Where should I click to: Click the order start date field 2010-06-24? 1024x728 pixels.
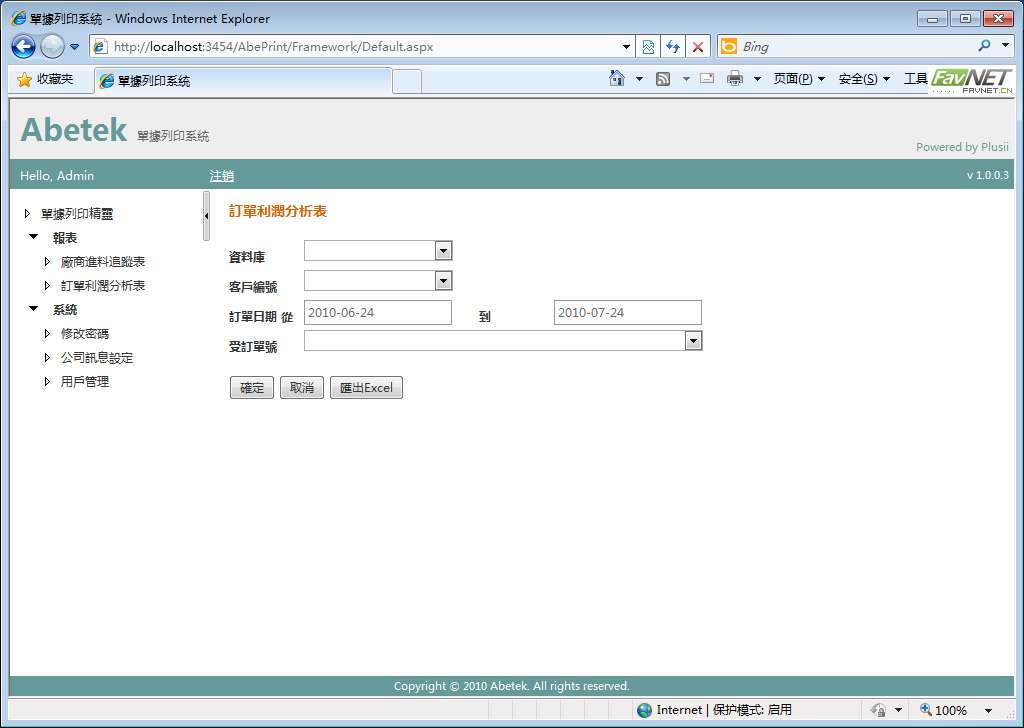377,313
